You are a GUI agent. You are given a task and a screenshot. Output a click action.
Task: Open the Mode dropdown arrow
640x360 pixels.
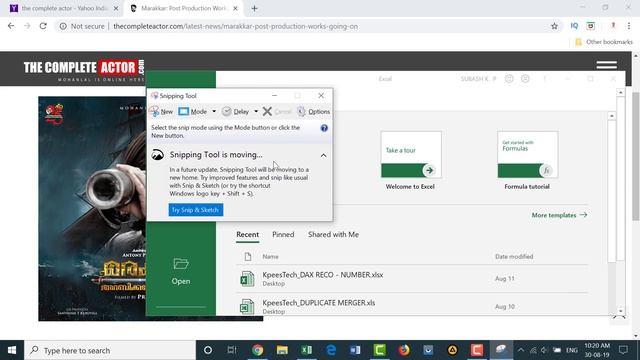[214, 111]
